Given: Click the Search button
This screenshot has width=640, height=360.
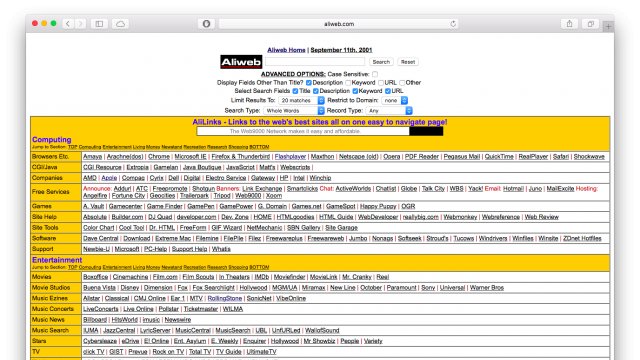Looking at the screenshot, I should (381, 62).
